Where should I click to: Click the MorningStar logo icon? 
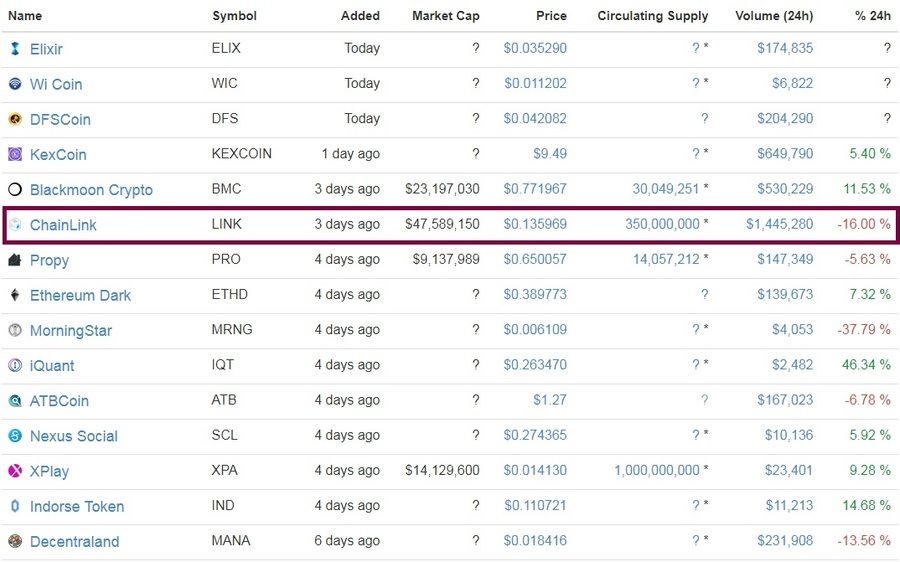pos(15,330)
